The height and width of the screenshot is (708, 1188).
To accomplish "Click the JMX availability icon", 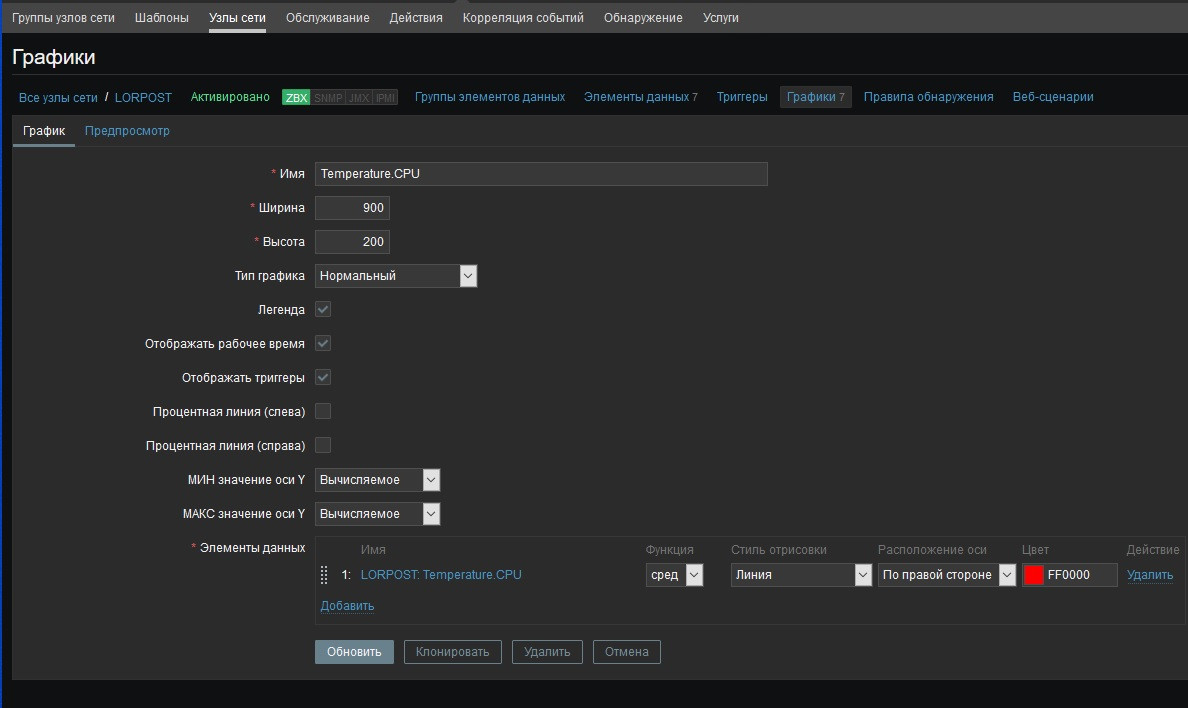I will pyautogui.click(x=359, y=97).
